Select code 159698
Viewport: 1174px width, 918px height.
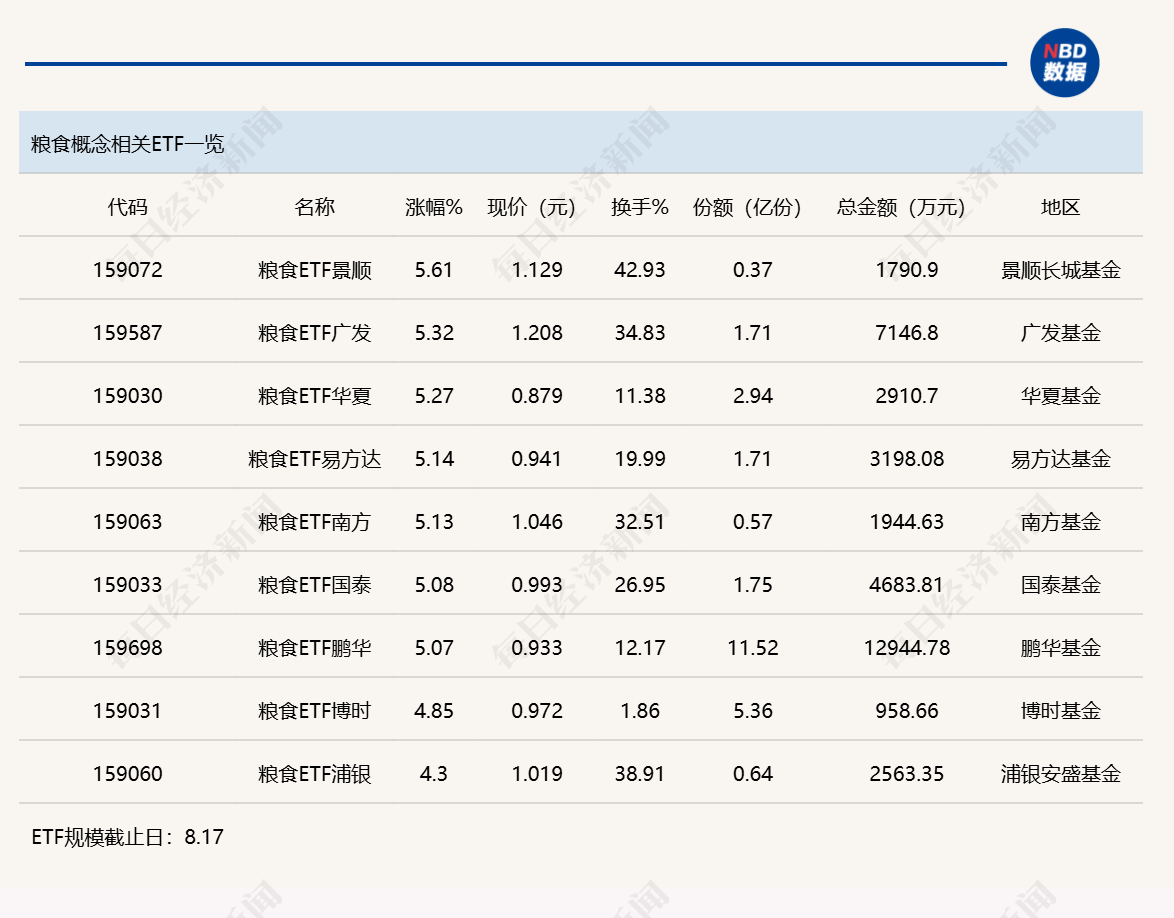(x=127, y=647)
